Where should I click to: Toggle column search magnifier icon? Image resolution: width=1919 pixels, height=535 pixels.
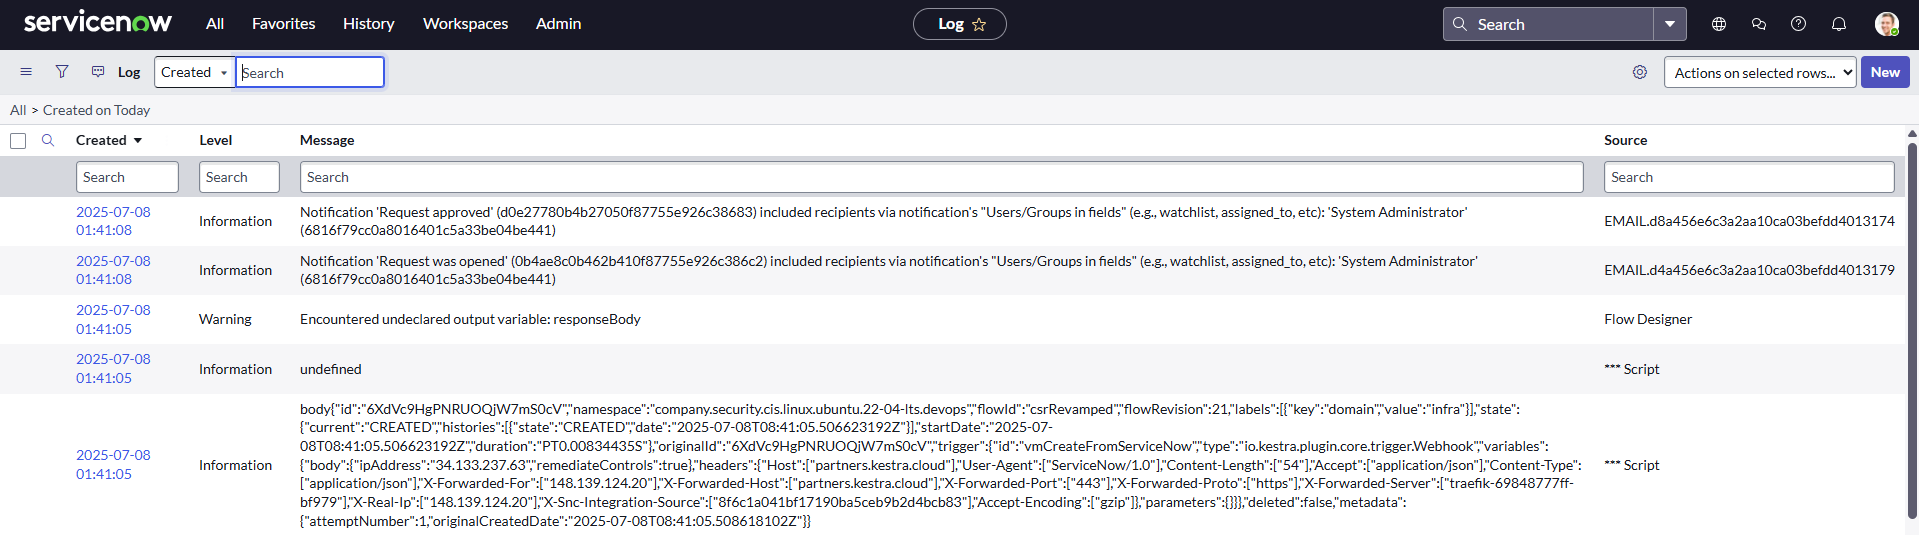pyautogui.click(x=47, y=140)
